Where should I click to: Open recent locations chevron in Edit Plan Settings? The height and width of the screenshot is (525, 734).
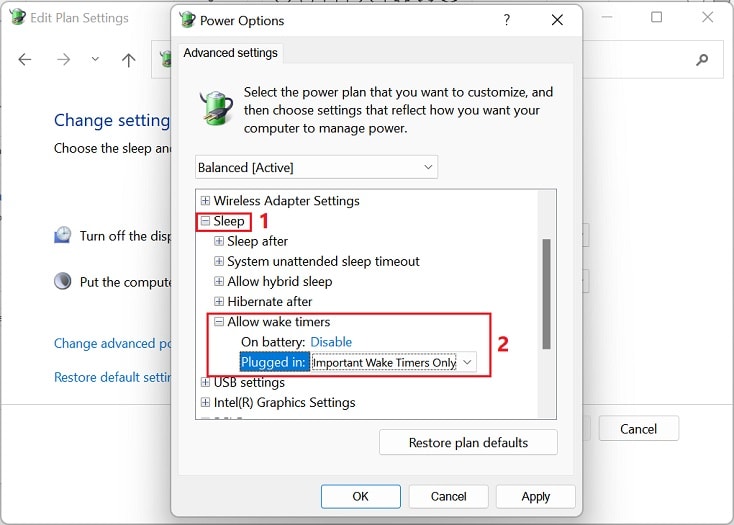[95, 59]
